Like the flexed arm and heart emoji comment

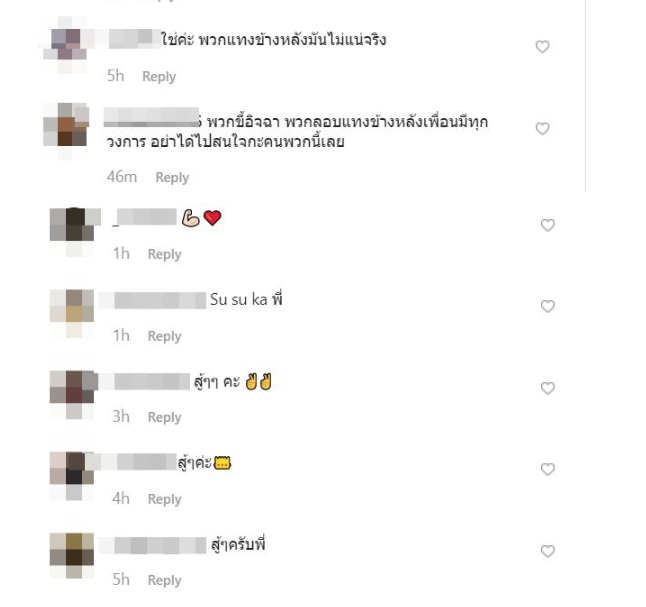[548, 225]
